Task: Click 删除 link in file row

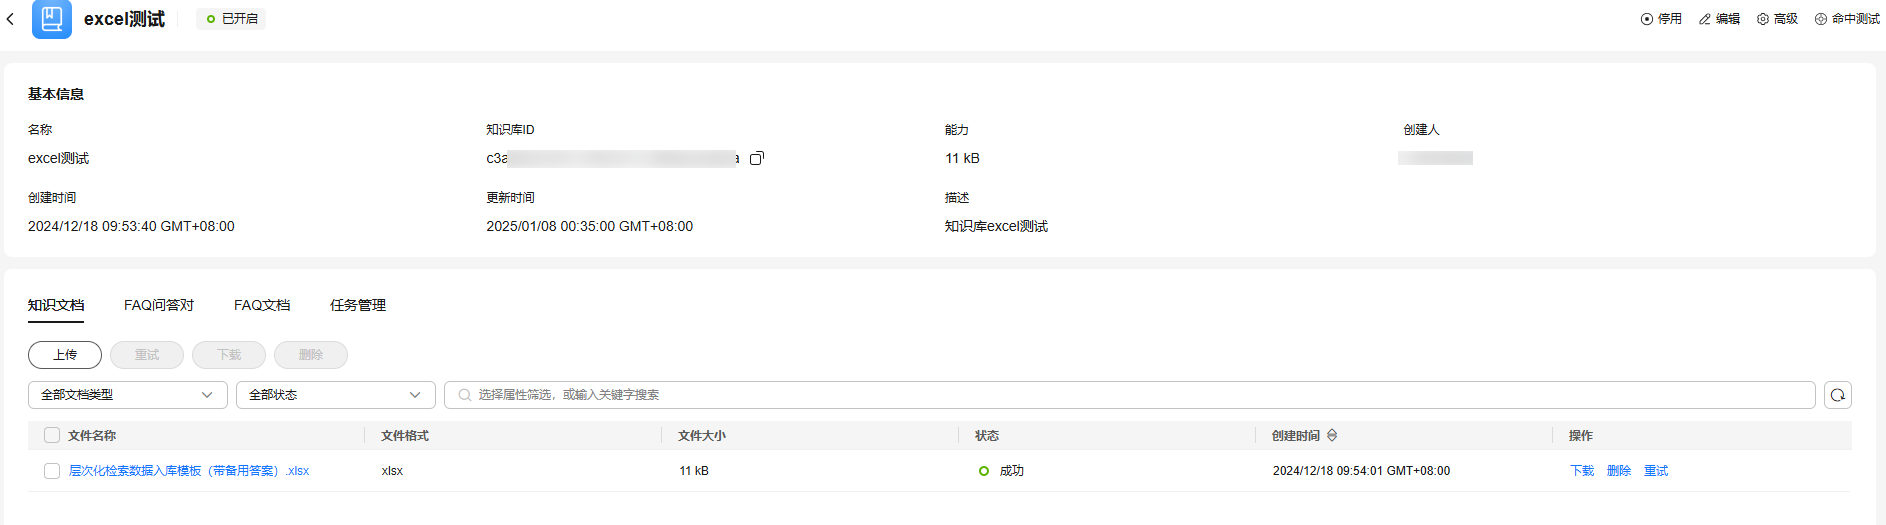Action: pos(1619,471)
